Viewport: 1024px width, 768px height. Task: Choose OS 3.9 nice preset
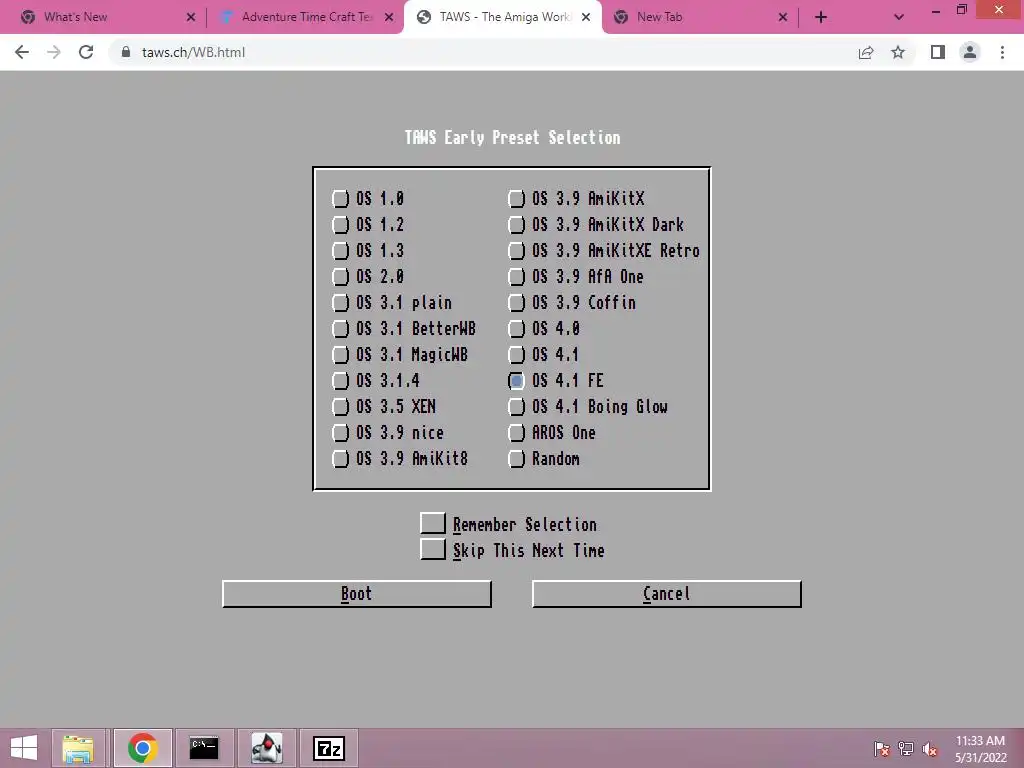click(340, 433)
